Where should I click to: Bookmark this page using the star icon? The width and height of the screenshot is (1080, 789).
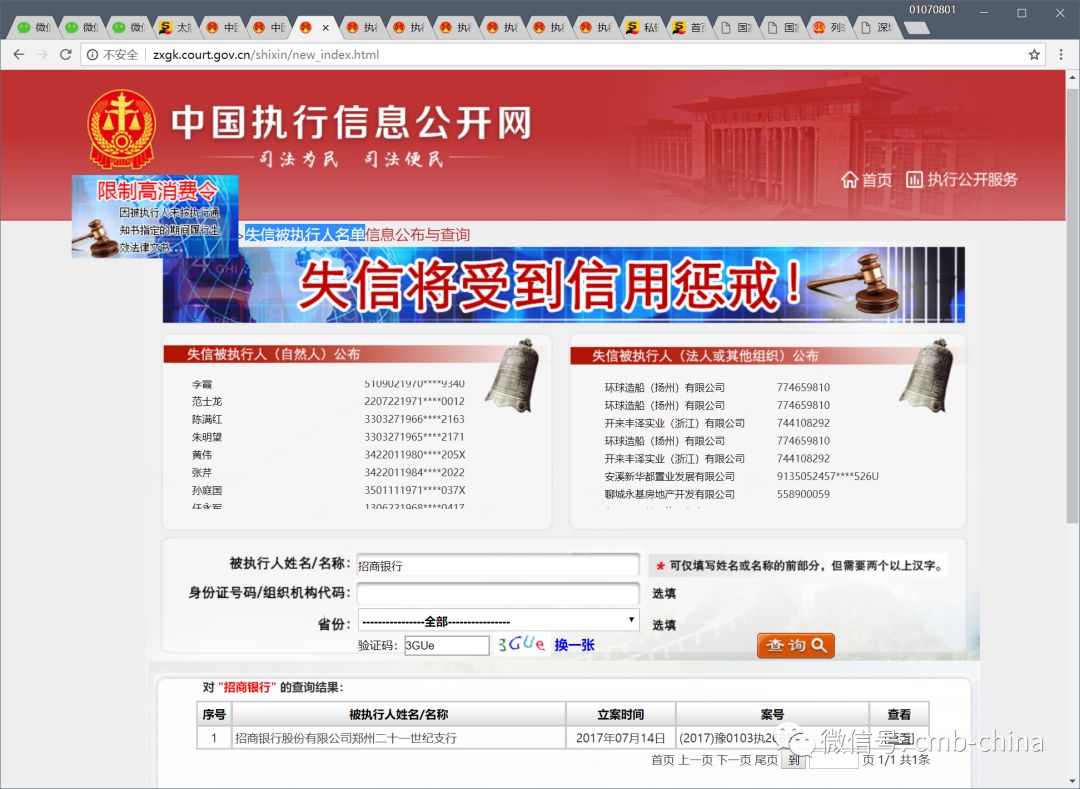[1034, 54]
